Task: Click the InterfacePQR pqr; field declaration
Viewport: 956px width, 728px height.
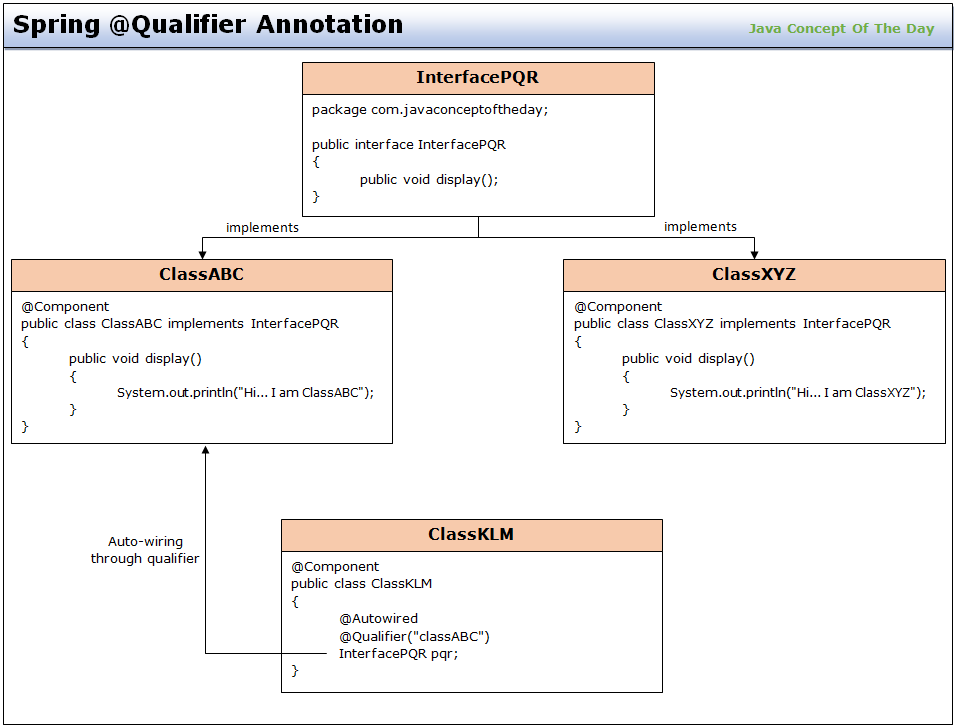Action: point(398,653)
